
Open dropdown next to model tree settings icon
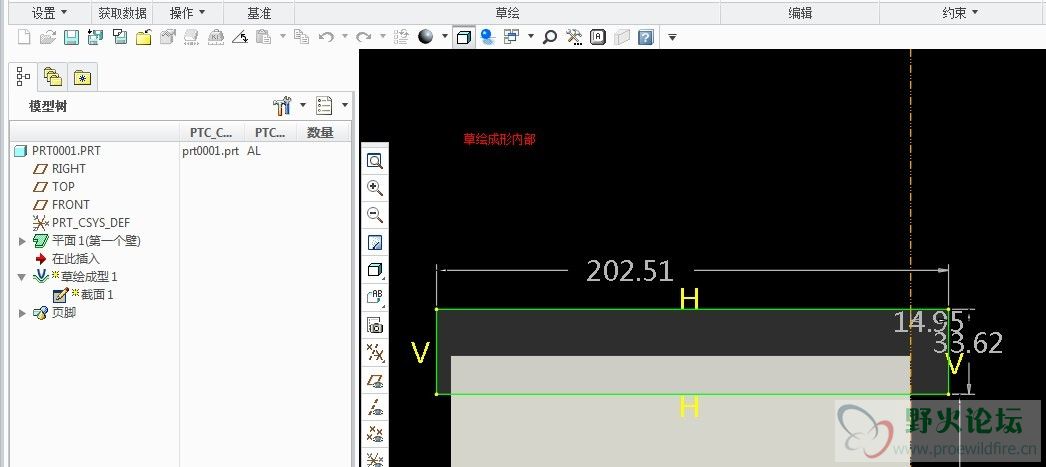[x=303, y=105]
